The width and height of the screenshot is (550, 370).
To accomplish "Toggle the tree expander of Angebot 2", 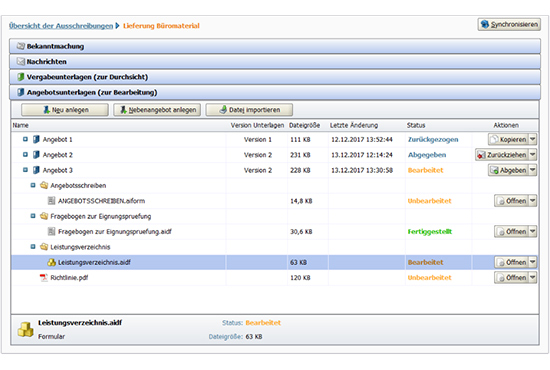I will point(25,155).
